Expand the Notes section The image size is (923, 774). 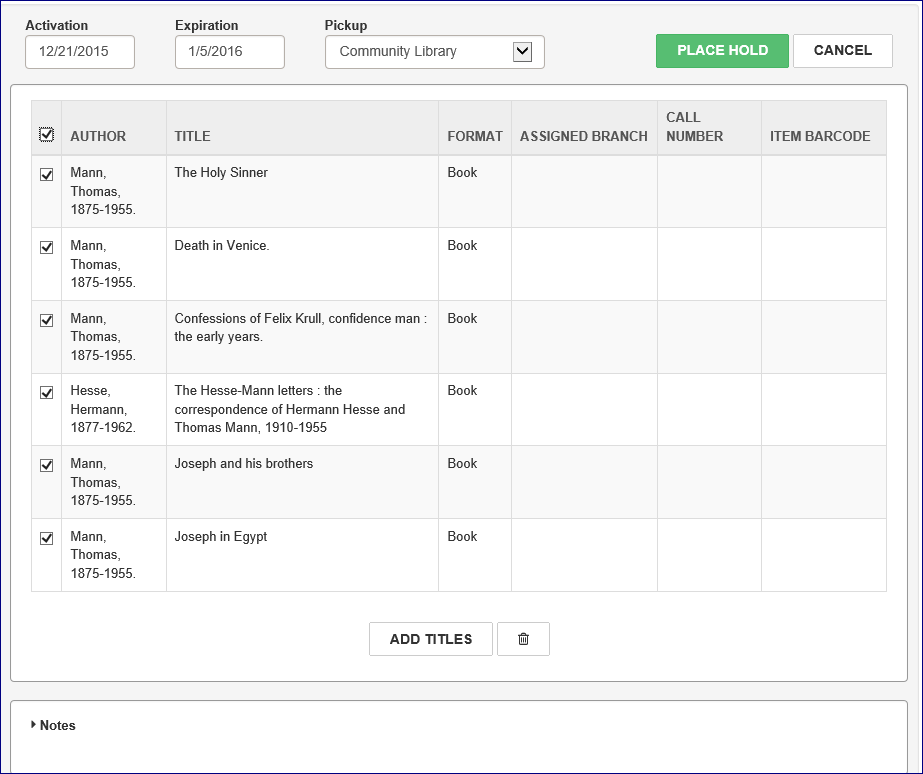(54, 725)
